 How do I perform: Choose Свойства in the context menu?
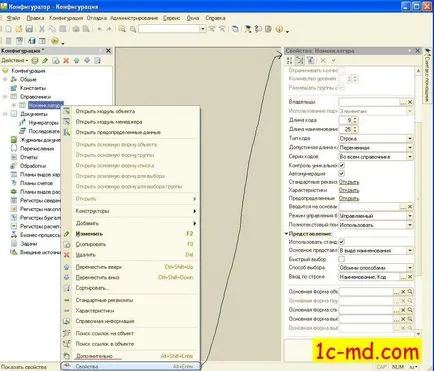coord(131,366)
